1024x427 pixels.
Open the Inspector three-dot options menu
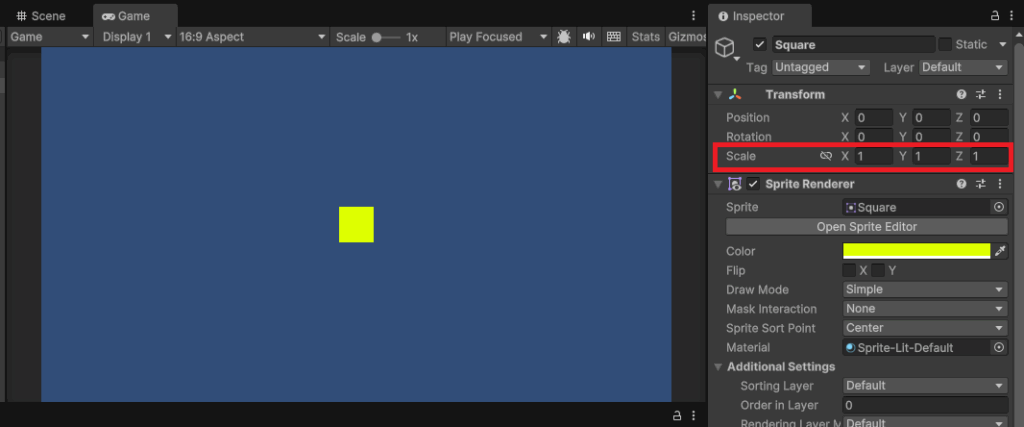(1012, 16)
